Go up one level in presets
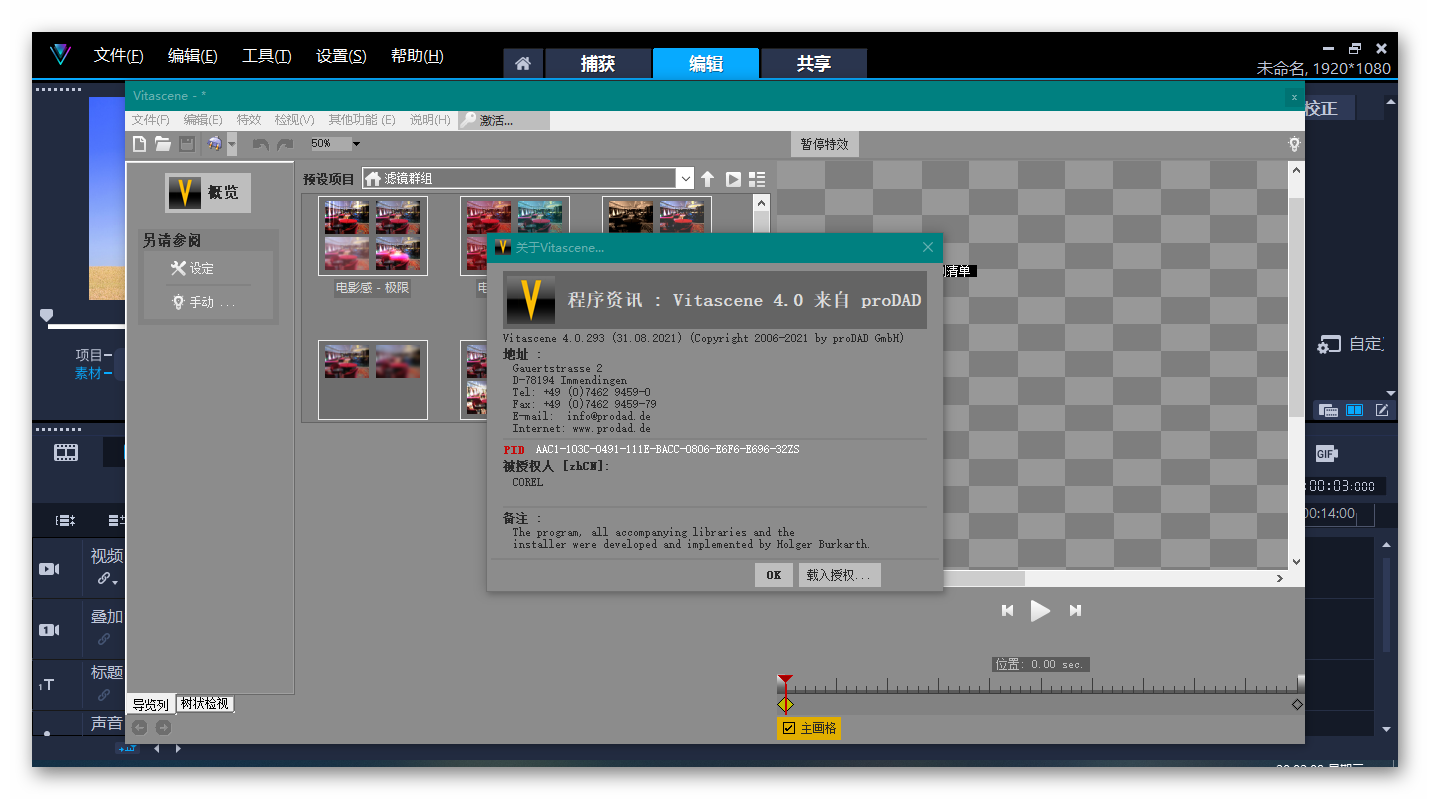 (x=708, y=179)
